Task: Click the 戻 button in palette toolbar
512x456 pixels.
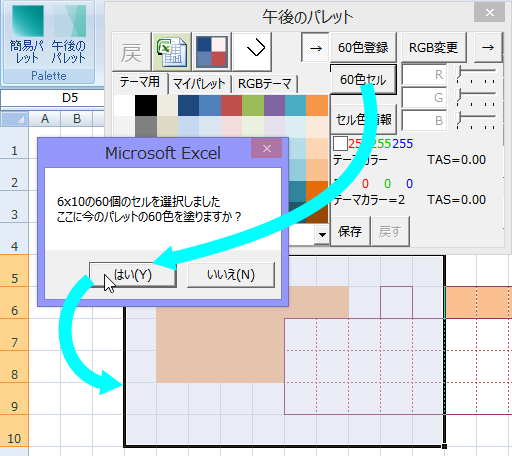Action: click(132, 52)
